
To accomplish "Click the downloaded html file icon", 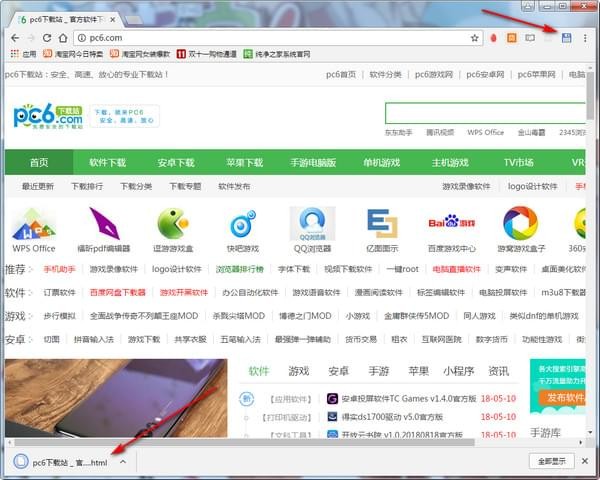I will coord(21,461).
